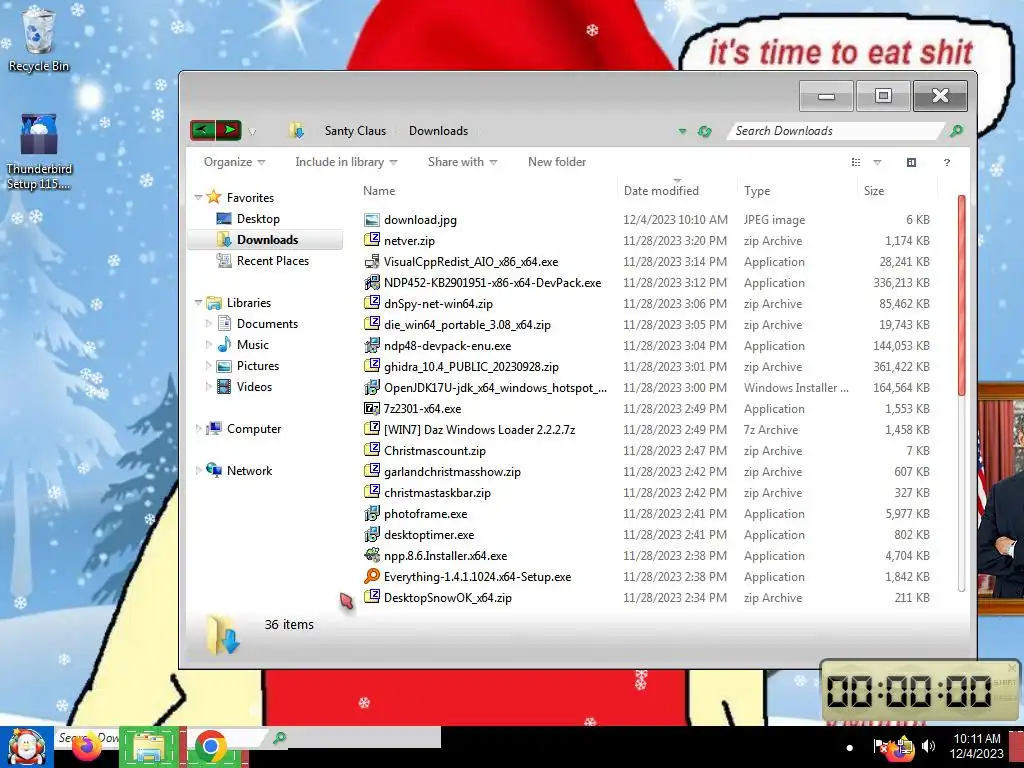This screenshot has width=1024, height=768.
Task: Click the Search Downloads field
Action: tap(836, 131)
